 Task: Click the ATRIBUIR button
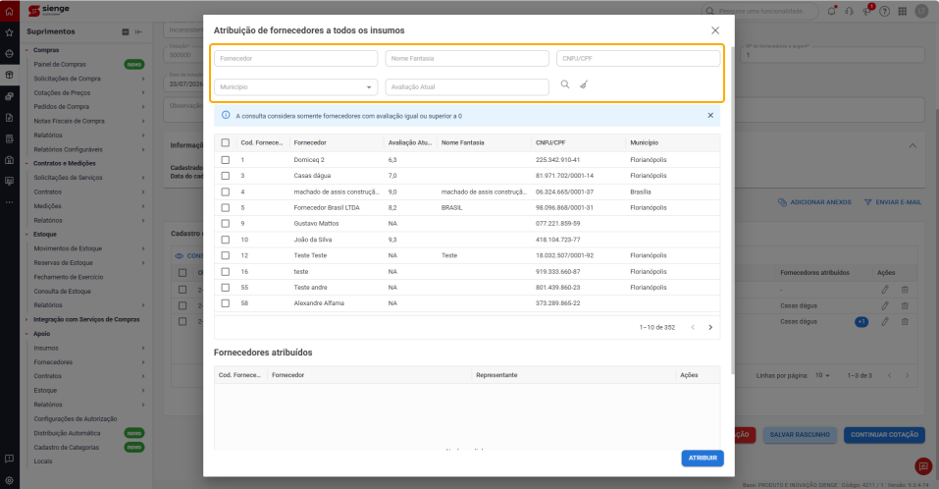[702, 458]
